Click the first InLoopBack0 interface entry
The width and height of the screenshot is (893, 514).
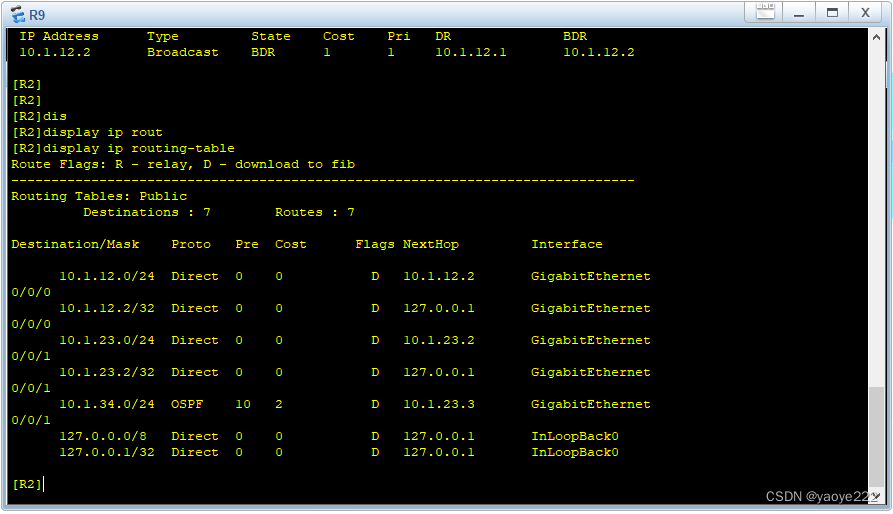[x=575, y=436]
